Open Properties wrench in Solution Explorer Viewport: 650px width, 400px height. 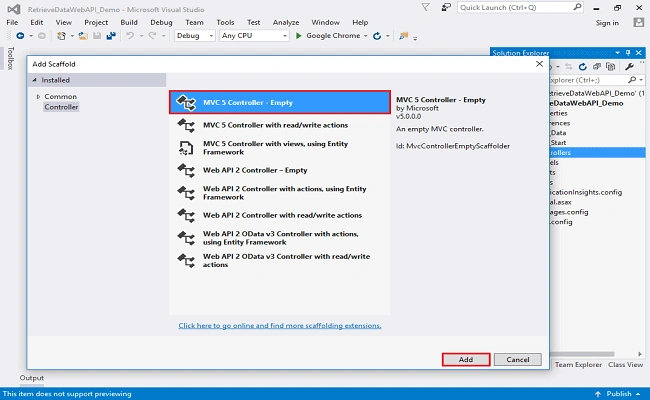coord(629,67)
